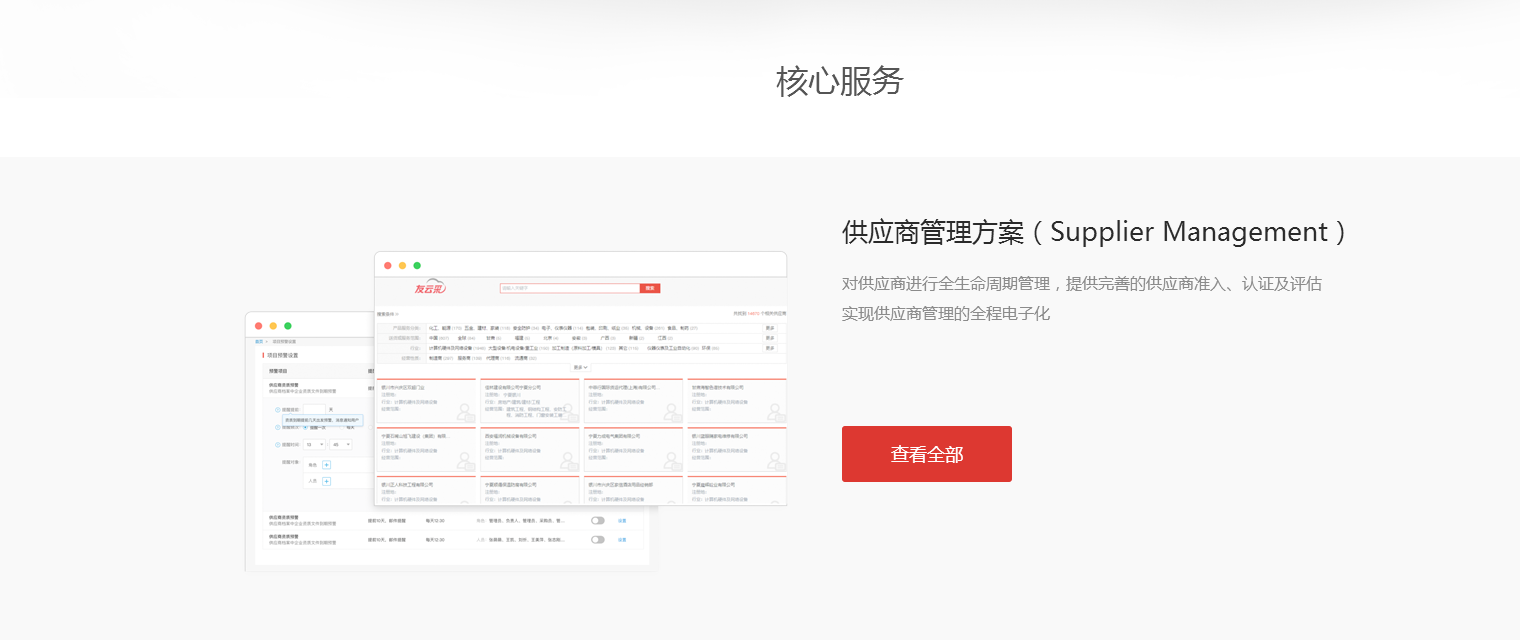Expand the centered 更多 dropdown below the filters
The width and height of the screenshot is (1520, 640).
pyautogui.click(x=580, y=367)
